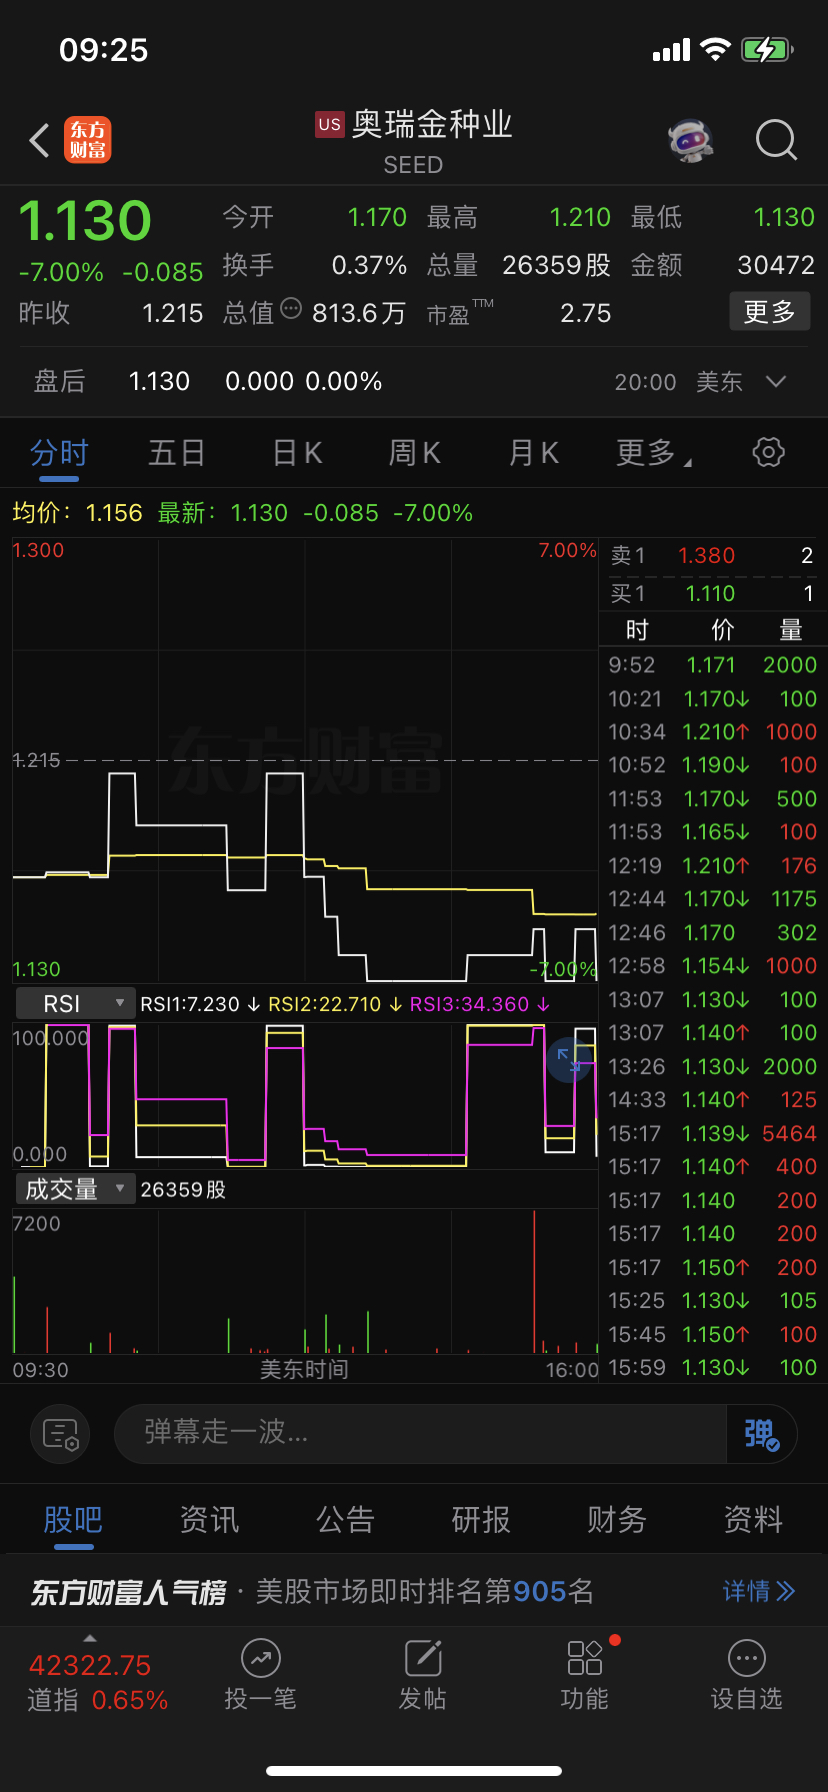
Task: Open the 东方财富 logo icon
Action: [88, 140]
